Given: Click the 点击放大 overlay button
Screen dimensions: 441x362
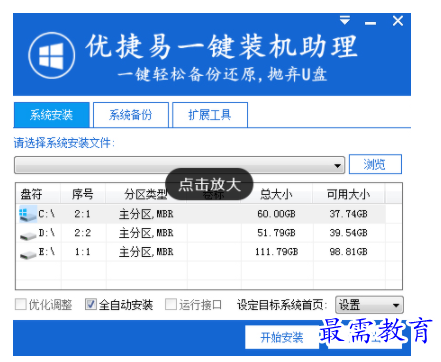Looking at the screenshot, I should (x=209, y=184).
